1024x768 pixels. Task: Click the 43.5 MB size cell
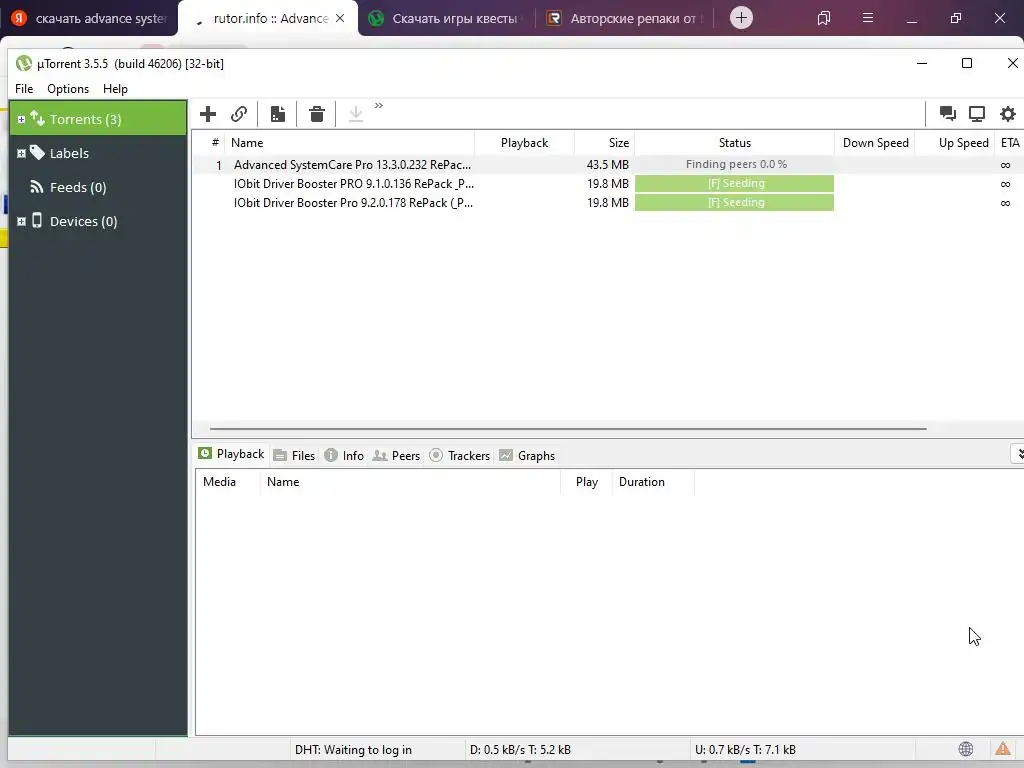click(x=607, y=165)
